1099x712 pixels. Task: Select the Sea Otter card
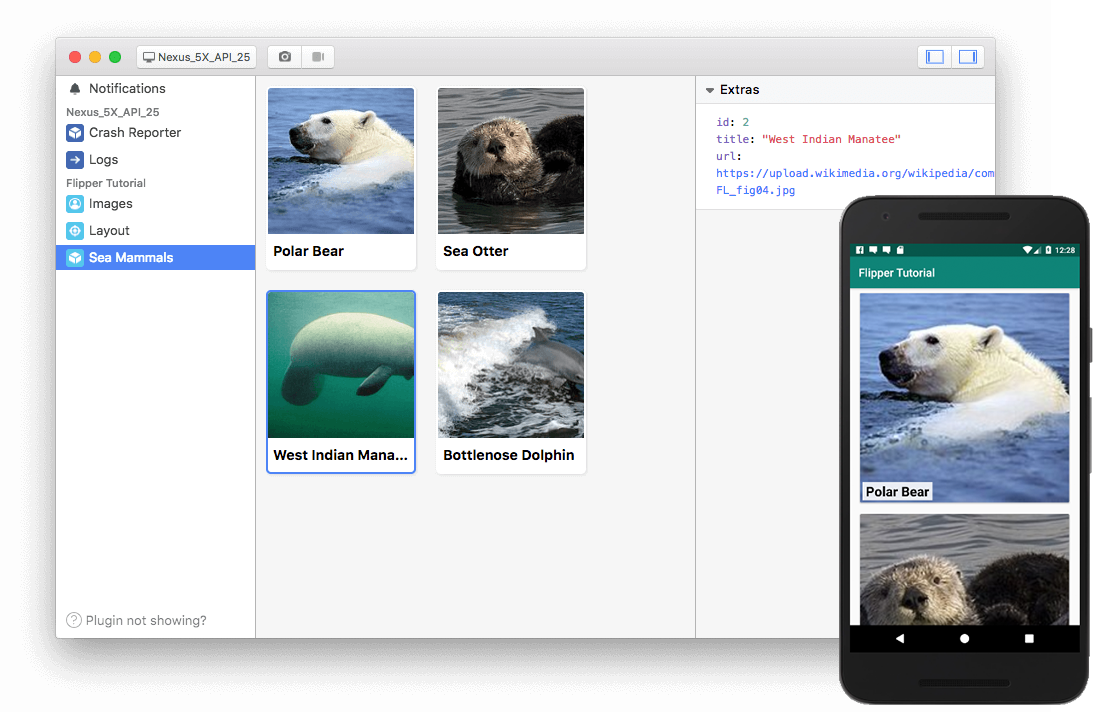pos(510,160)
